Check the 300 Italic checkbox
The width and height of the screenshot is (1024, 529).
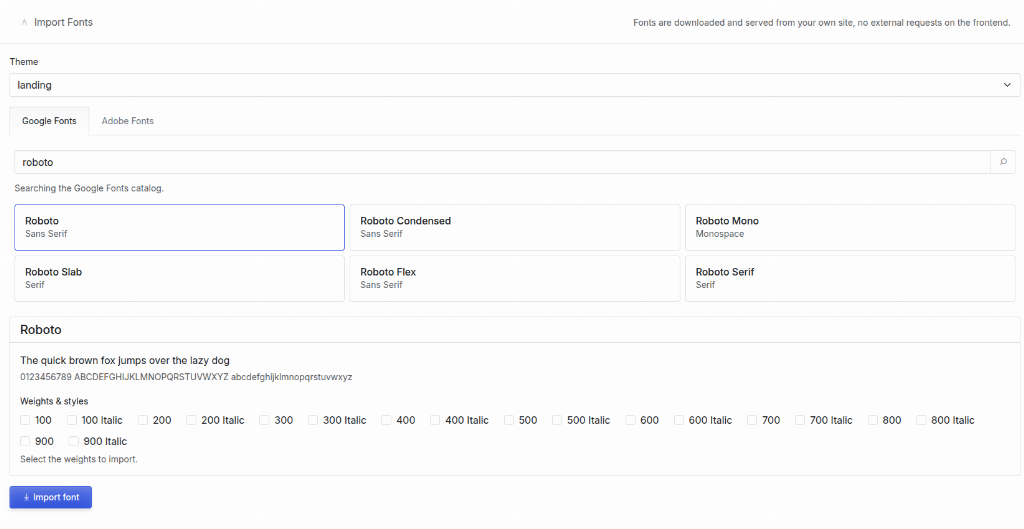[x=313, y=420]
